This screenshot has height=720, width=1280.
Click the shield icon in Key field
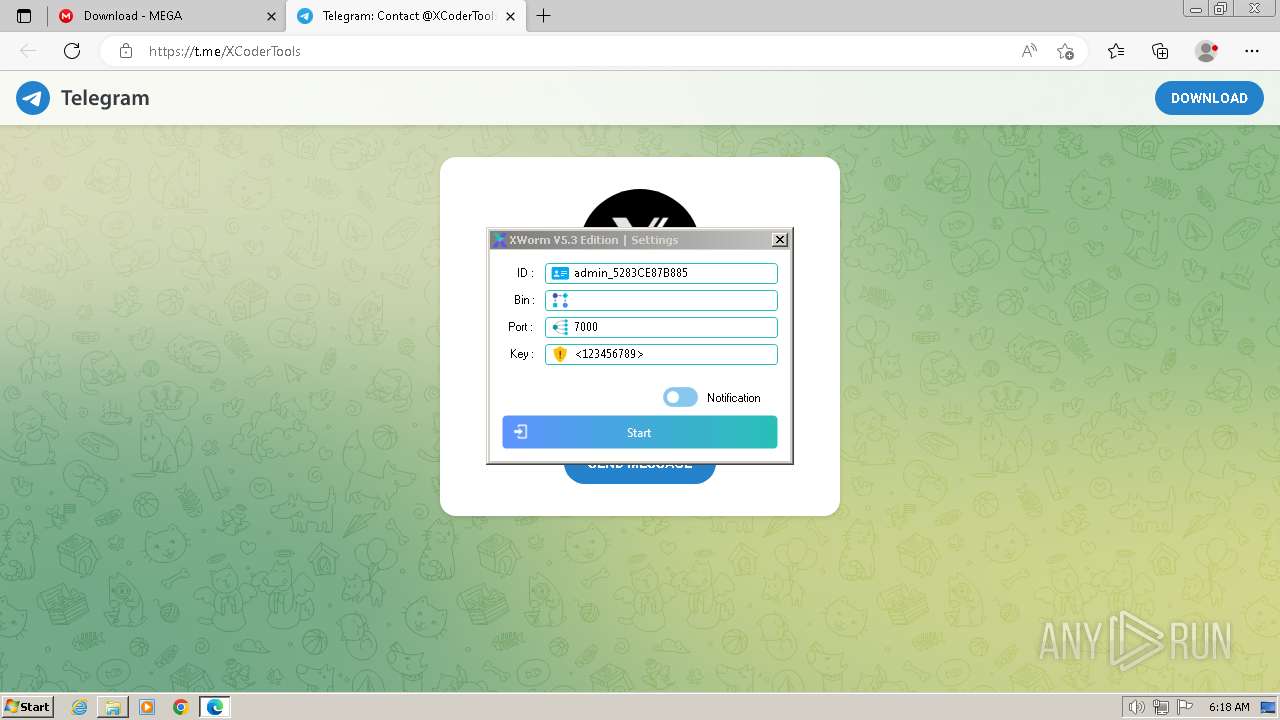(x=560, y=354)
